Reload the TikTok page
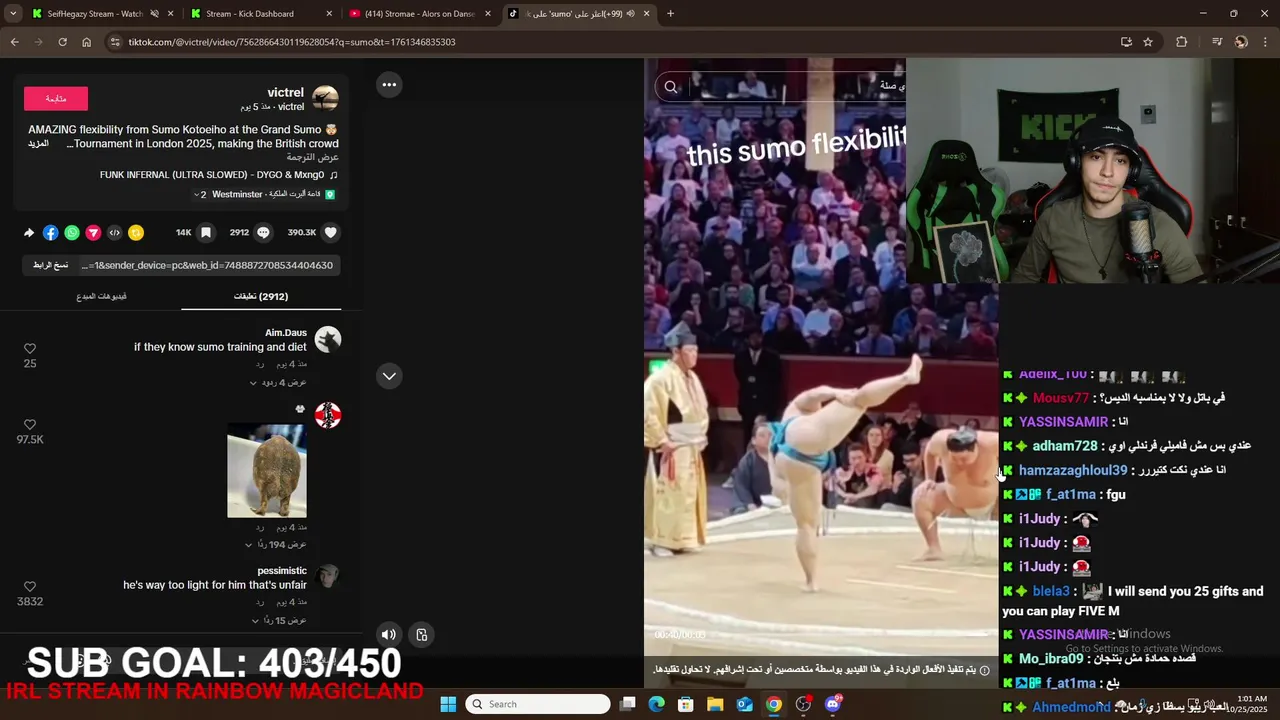Image resolution: width=1280 pixels, height=720 pixels. pyautogui.click(x=62, y=42)
